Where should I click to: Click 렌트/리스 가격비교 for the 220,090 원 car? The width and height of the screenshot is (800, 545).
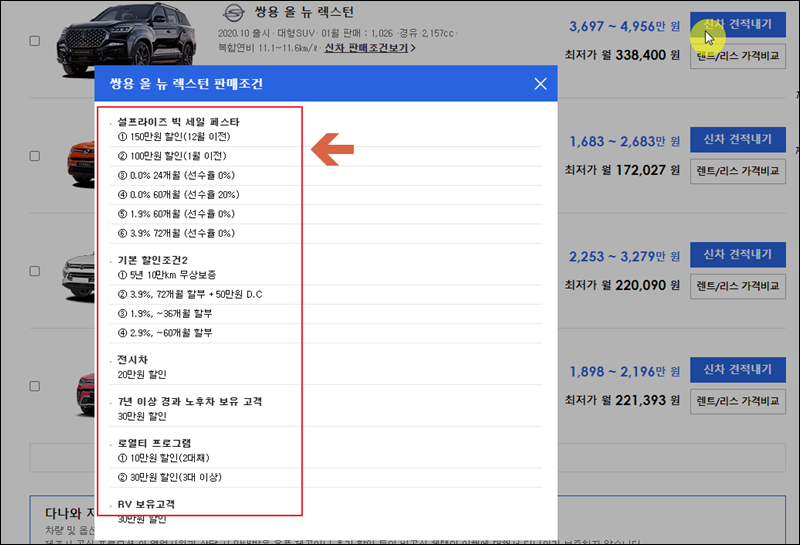(738, 286)
